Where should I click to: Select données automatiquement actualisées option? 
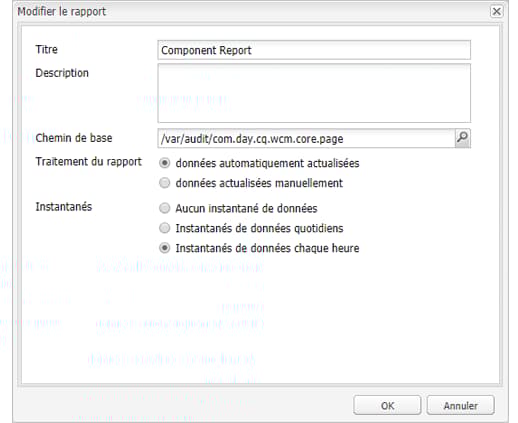[x=164, y=163]
